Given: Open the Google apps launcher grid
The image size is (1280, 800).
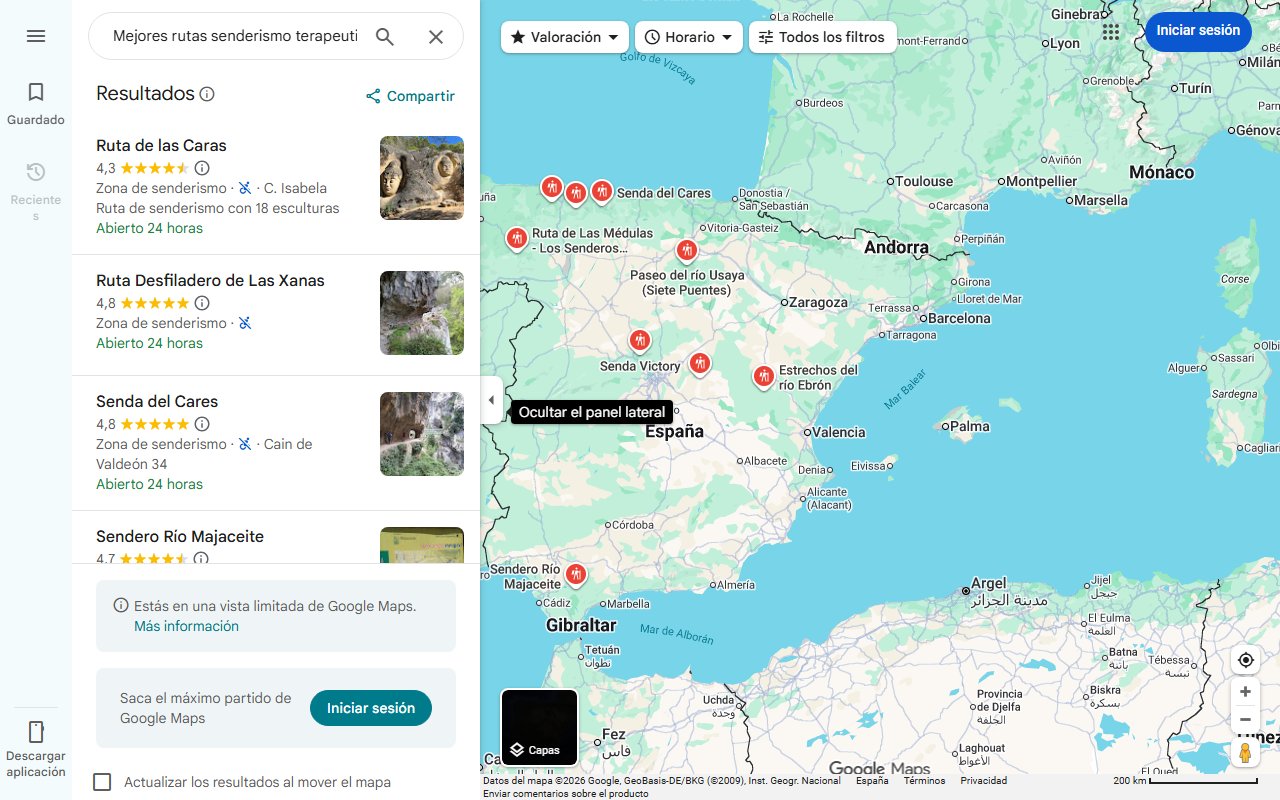Looking at the screenshot, I should 1110,32.
